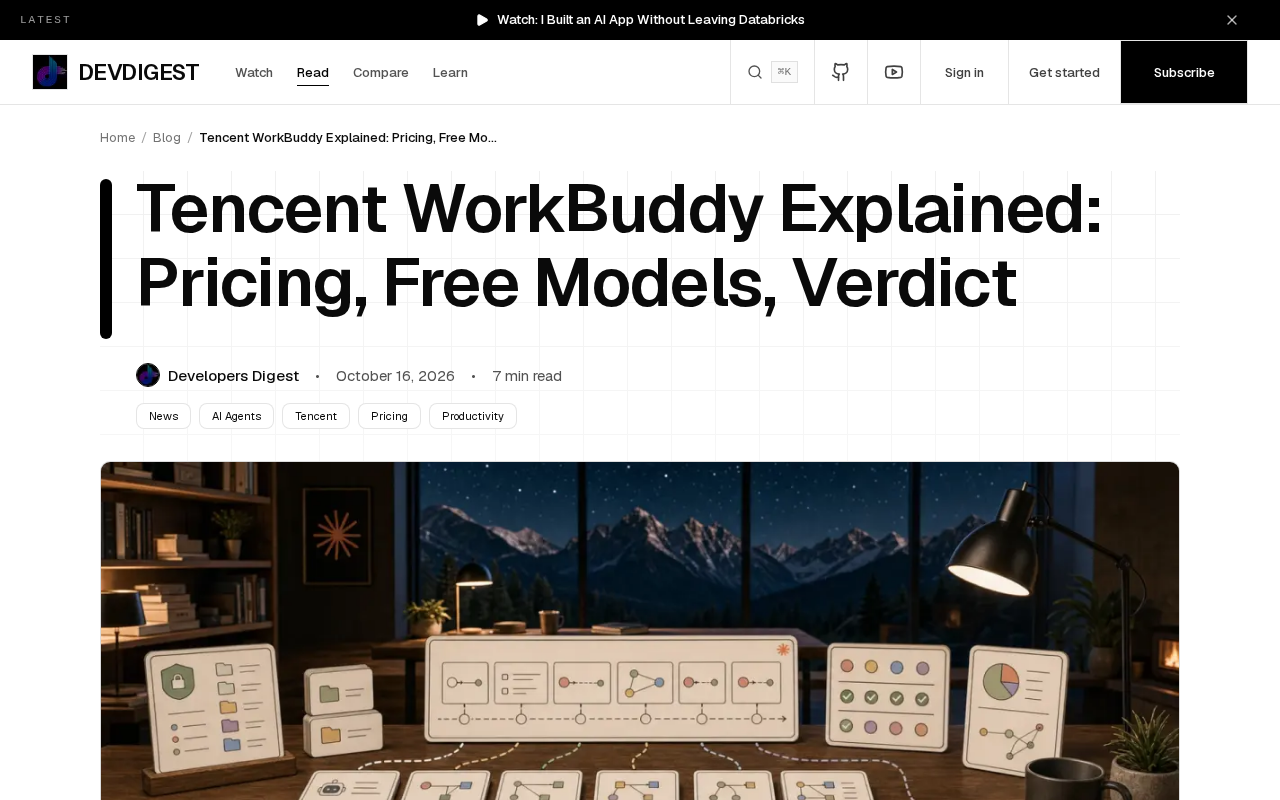Open the Compare menu item

381,72
